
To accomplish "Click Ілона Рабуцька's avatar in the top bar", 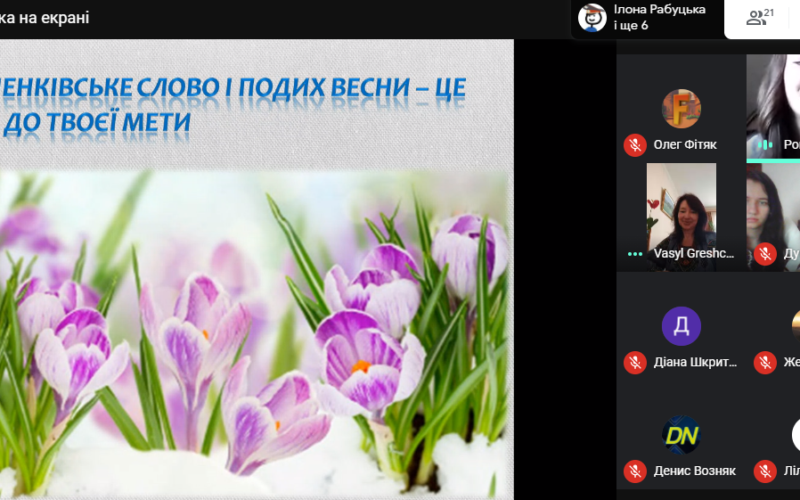I will coord(592,18).
